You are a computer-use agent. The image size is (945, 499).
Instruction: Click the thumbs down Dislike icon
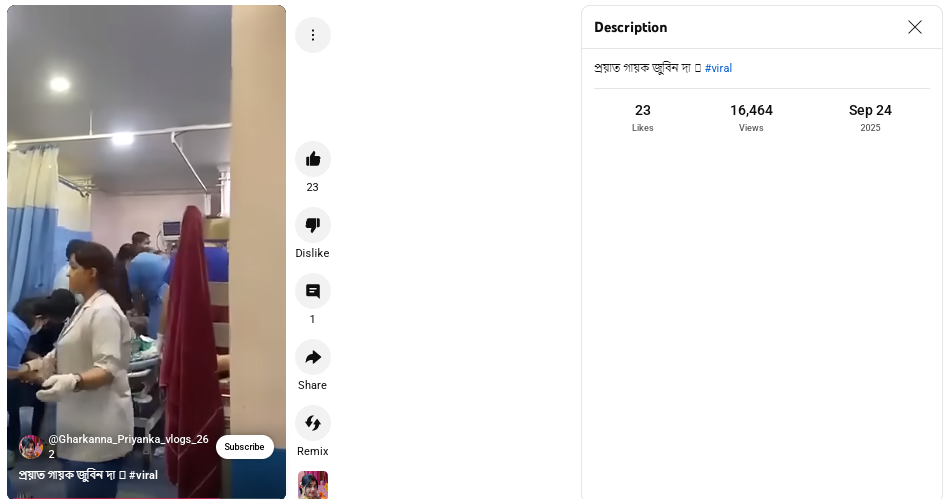313,225
